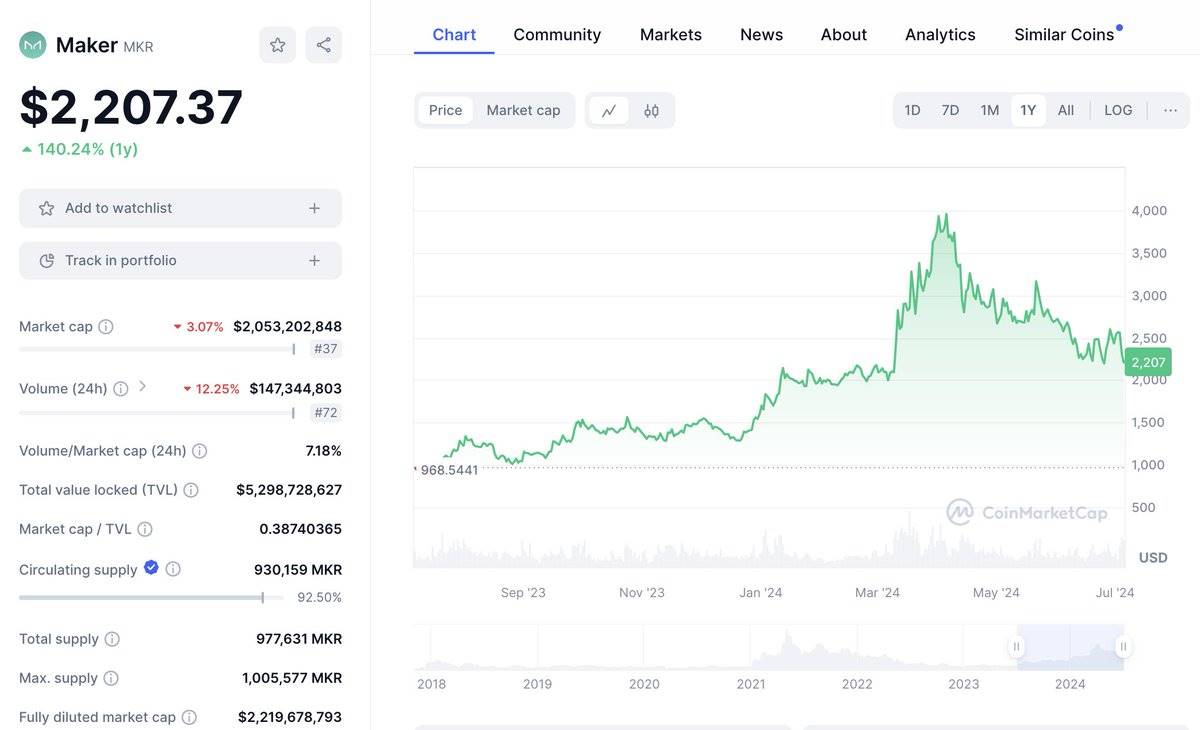Screen dimensions: 1200x730
Task: Click the Maker logo icon
Action: tap(33, 45)
